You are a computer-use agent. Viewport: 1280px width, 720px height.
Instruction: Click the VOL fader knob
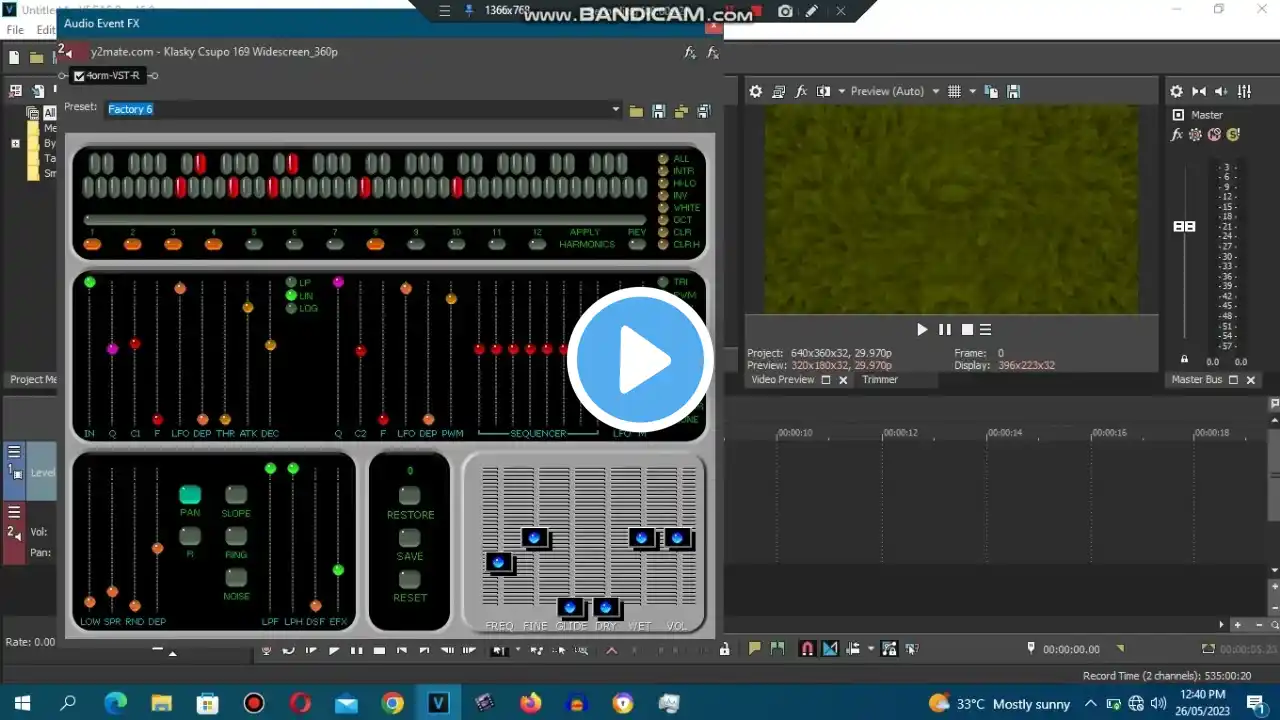pos(678,538)
